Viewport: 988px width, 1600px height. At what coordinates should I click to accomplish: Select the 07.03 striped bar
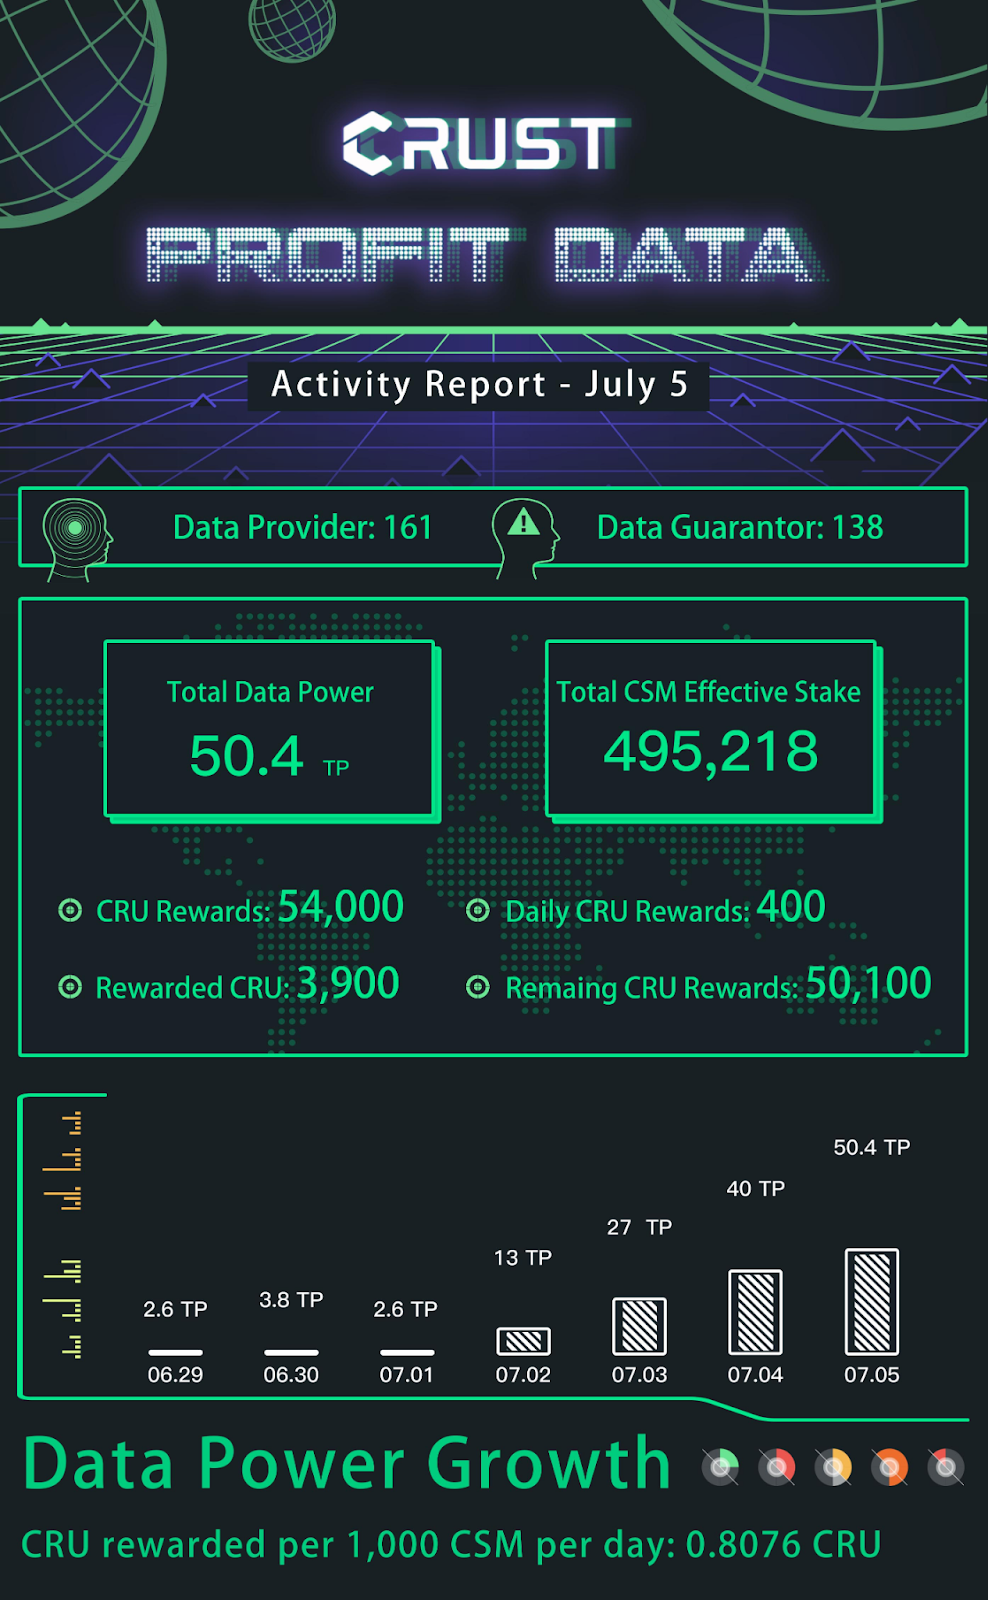[639, 1326]
